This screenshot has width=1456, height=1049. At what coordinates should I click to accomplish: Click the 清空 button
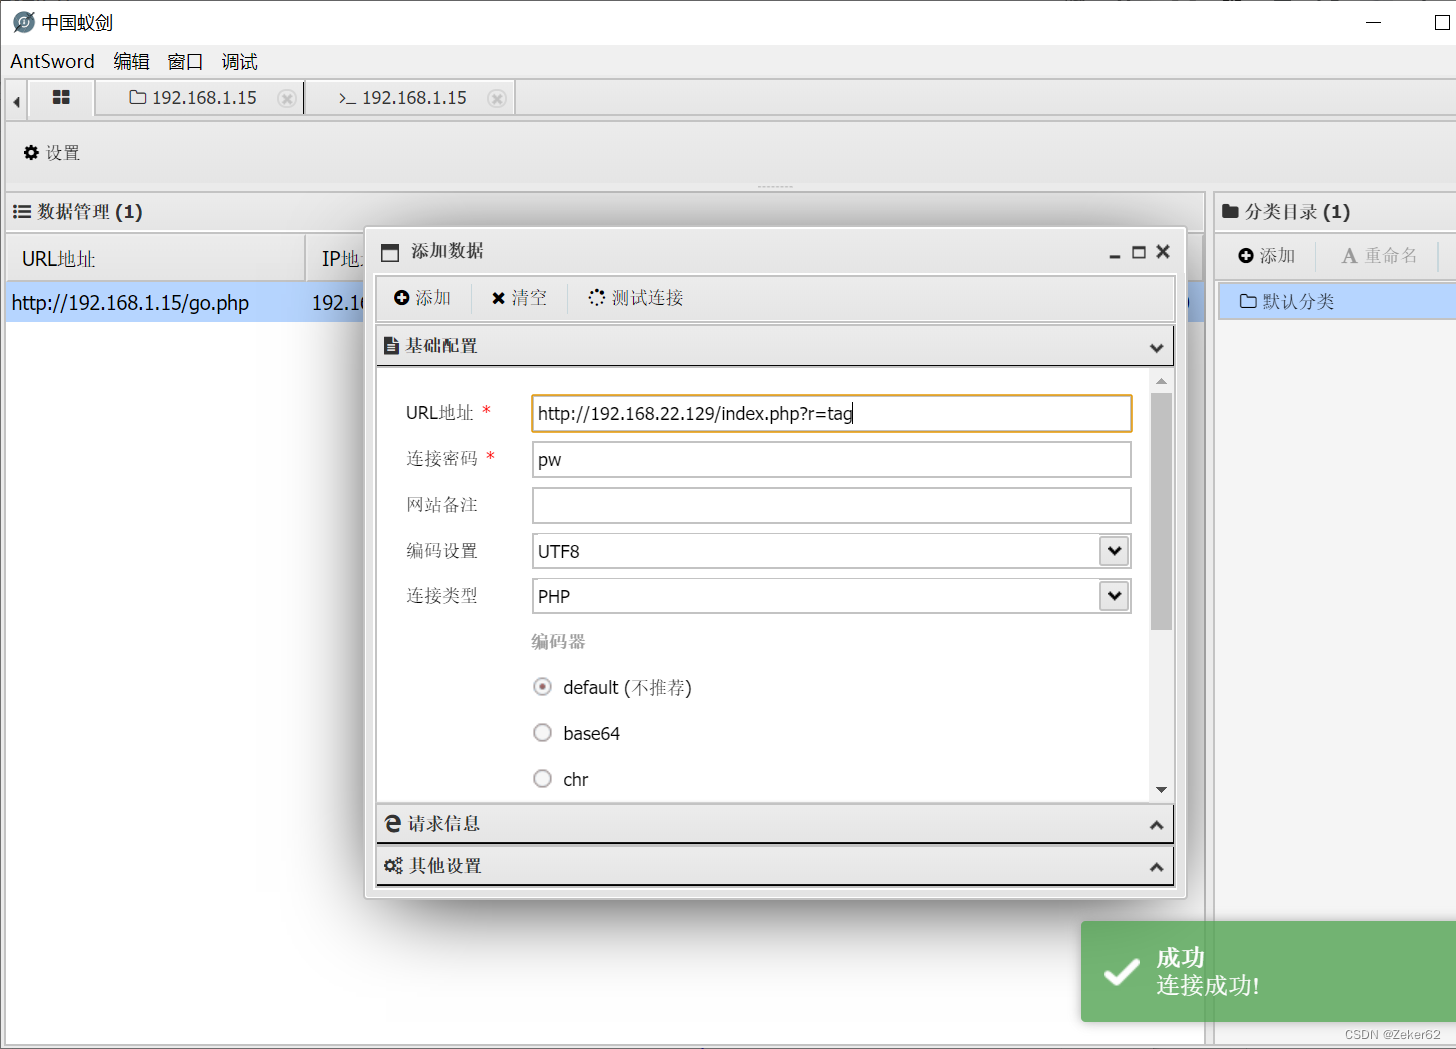point(519,298)
